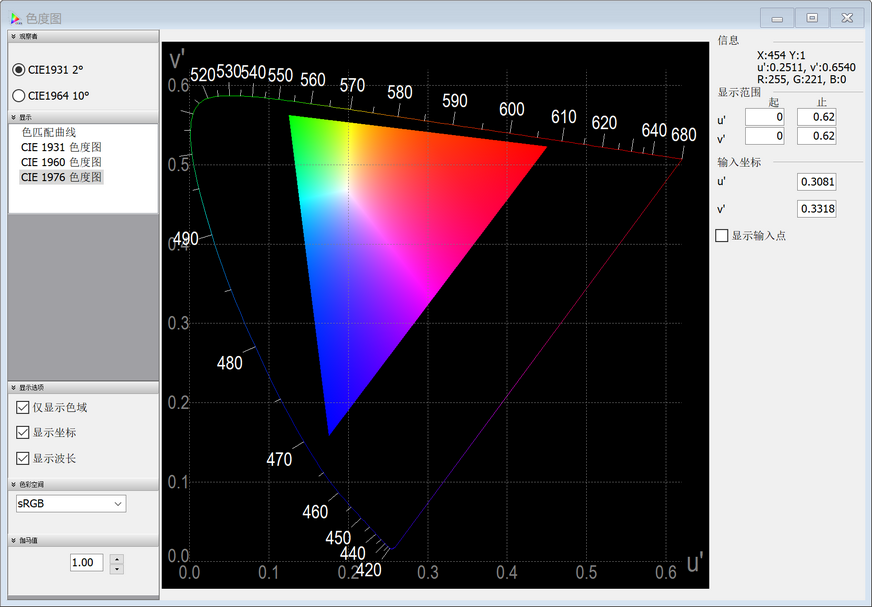Collapse the 观察者 panel header
Viewport: 872px width, 607px height.
[83, 36]
